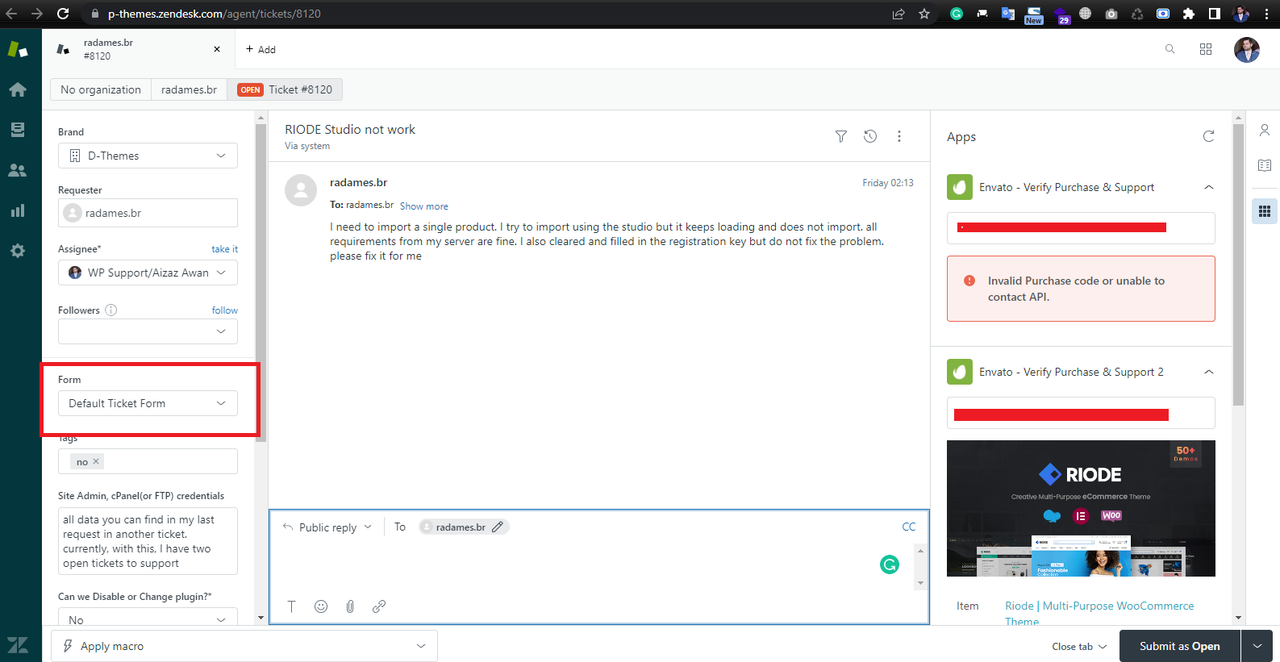Click the Apps panel vertical scrollbar

point(1238,265)
